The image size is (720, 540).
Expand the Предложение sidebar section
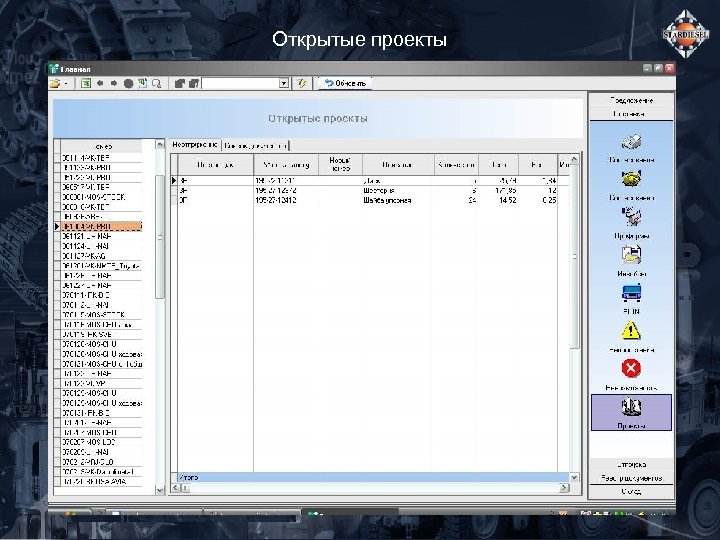pos(631,100)
